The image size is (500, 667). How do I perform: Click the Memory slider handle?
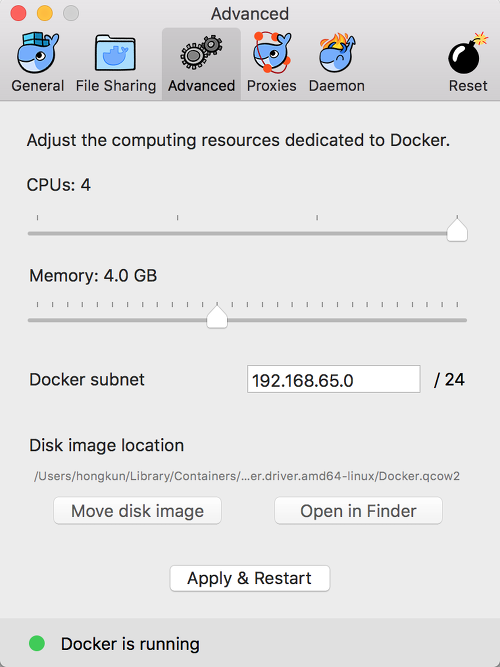click(217, 317)
